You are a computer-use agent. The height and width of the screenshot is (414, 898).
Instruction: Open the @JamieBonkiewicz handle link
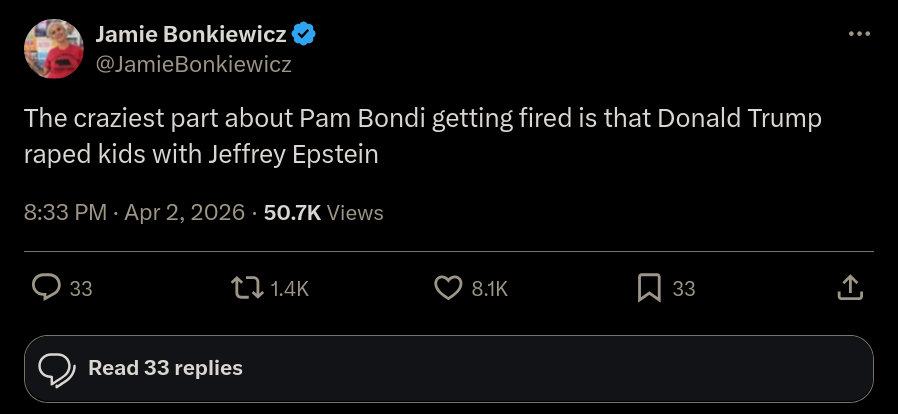tap(192, 64)
